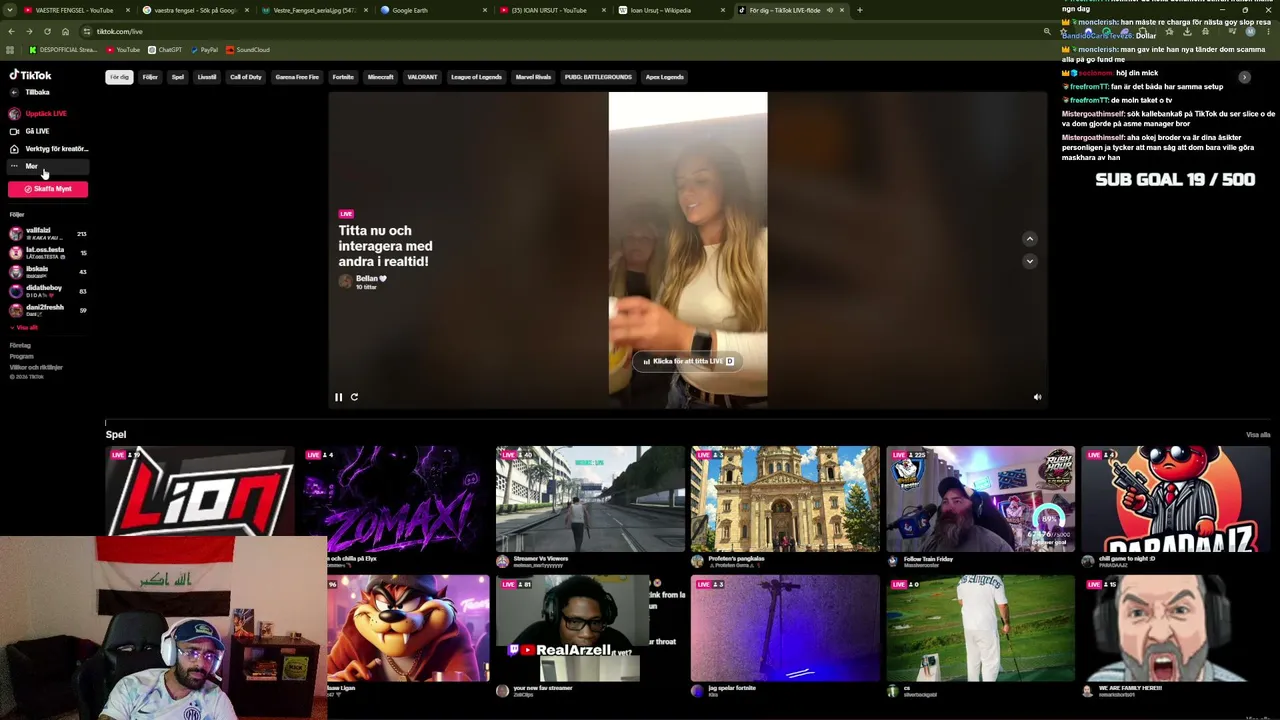Click the Upptäck LIVE sidebar link
The height and width of the screenshot is (720, 1280).
[46, 114]
